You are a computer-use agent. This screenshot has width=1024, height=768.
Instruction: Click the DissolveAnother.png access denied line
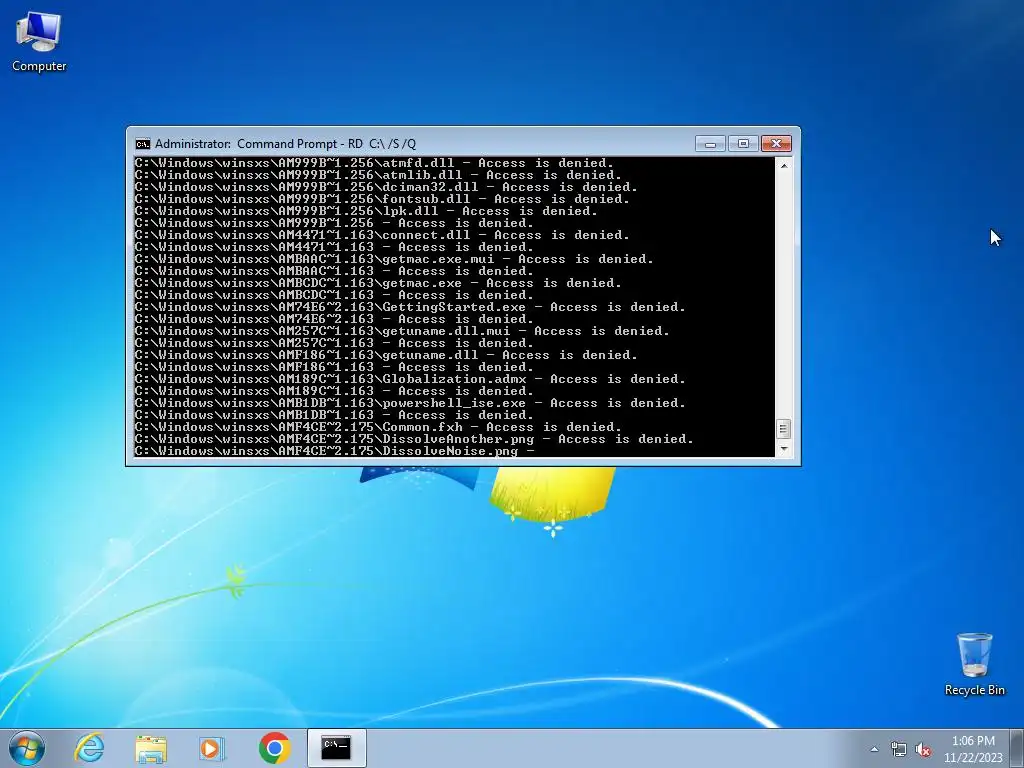[x=414, y=439]
